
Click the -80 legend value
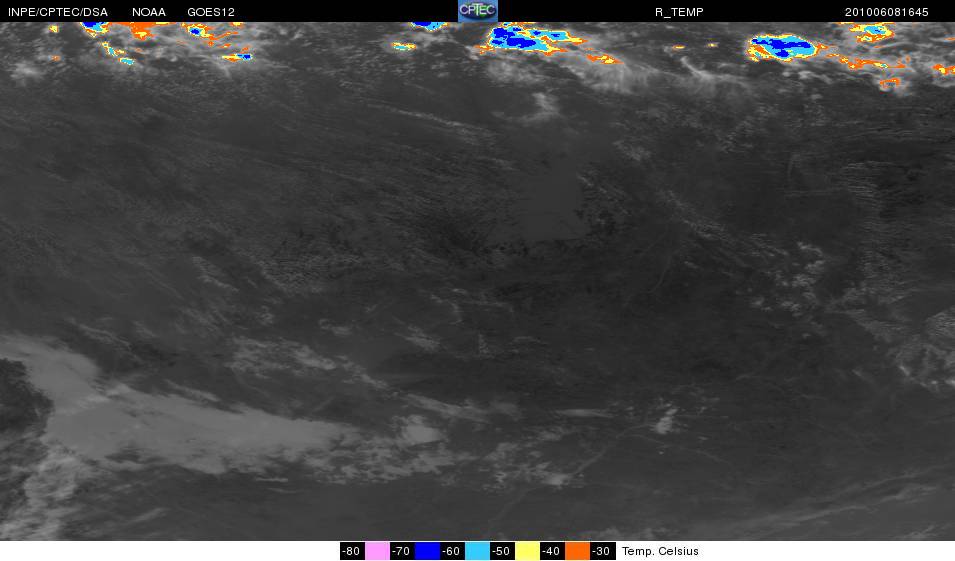tap(352, 551)
